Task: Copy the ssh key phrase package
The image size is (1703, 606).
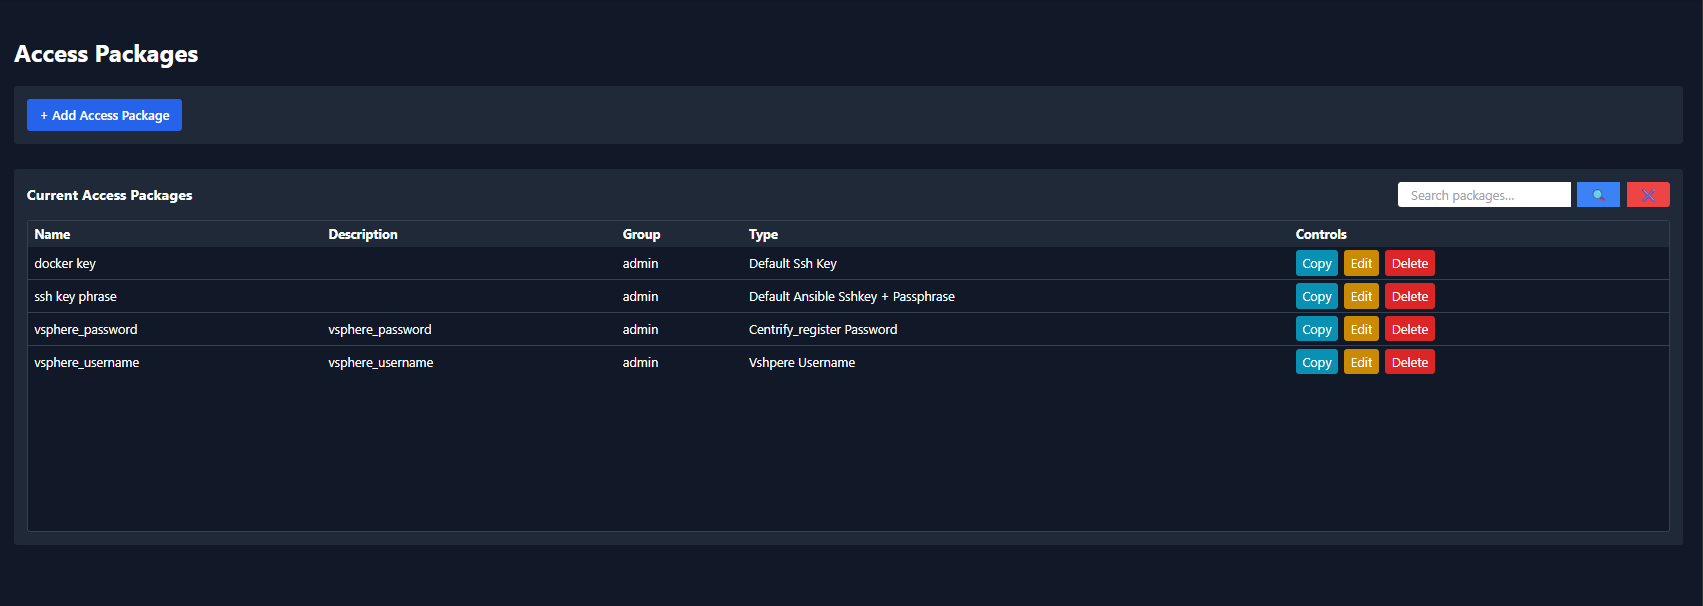Action: 1316,296
